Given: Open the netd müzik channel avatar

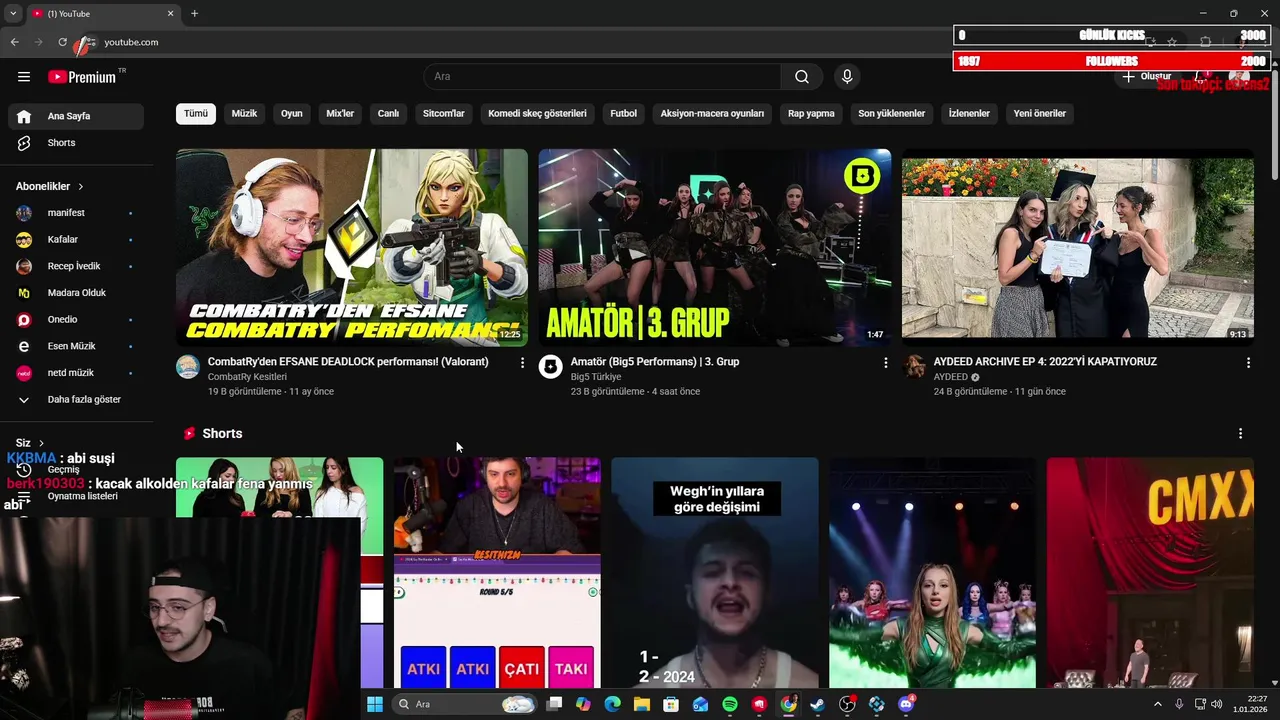Looking at the screenshot, I should click(24, 373).
